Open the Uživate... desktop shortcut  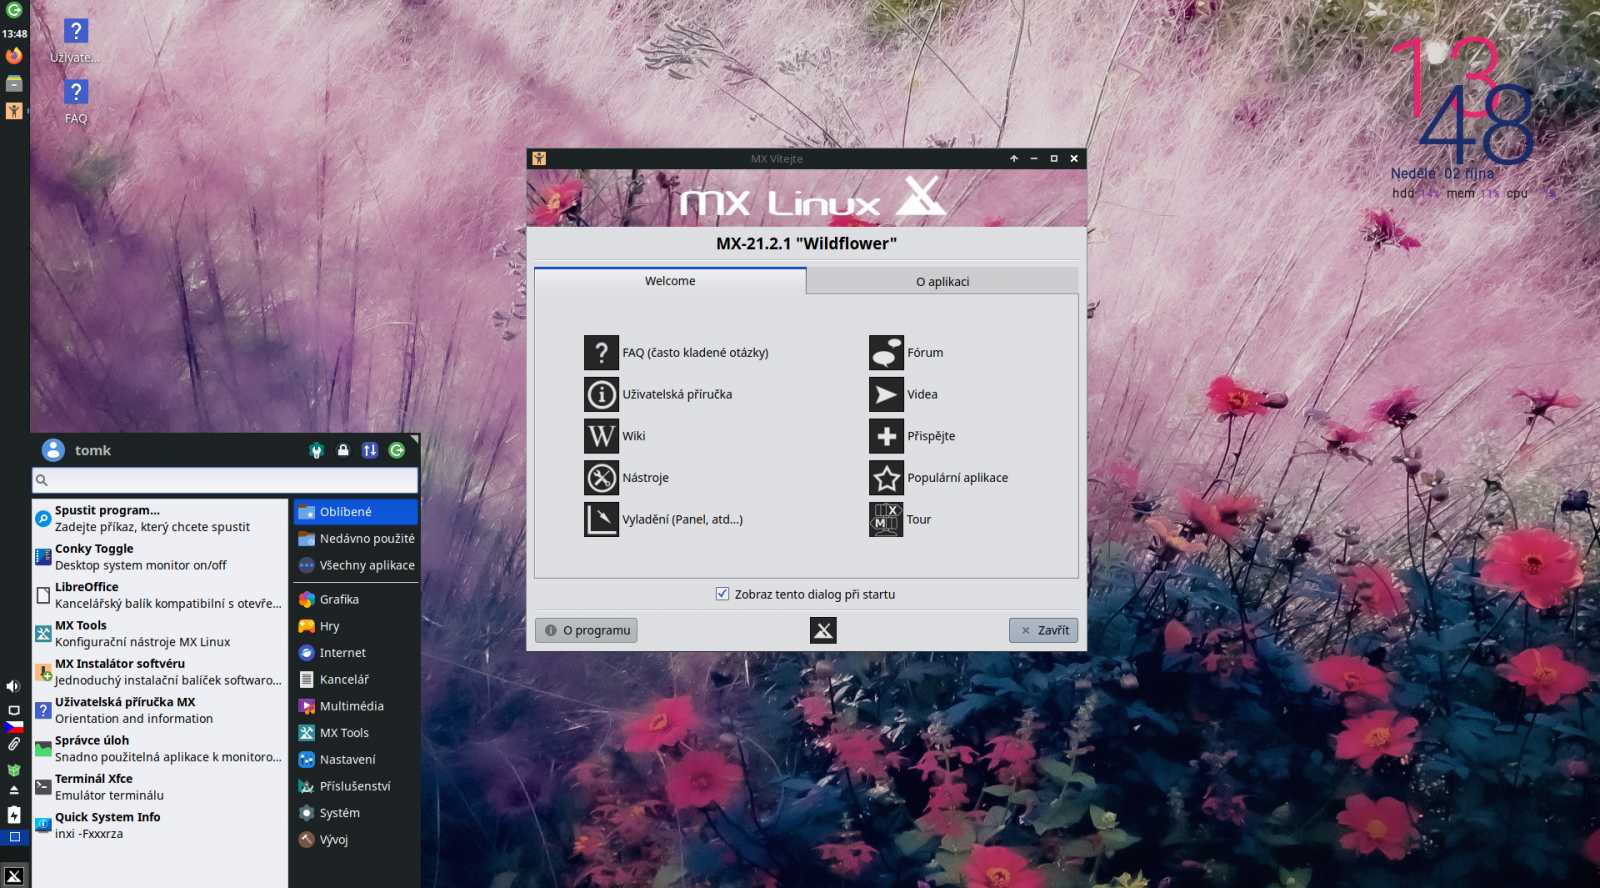point(76,41)
